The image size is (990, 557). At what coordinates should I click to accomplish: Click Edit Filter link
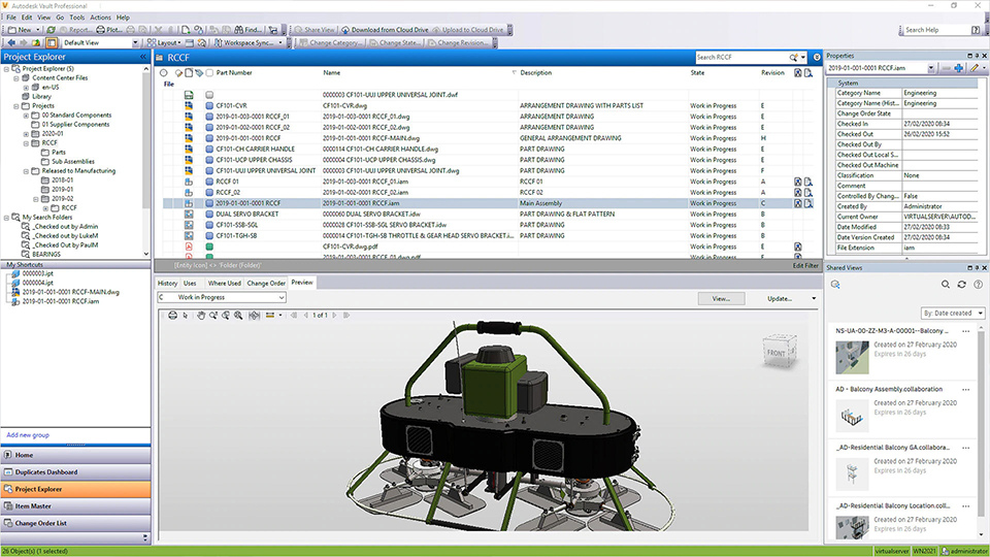tap(806, 266)
